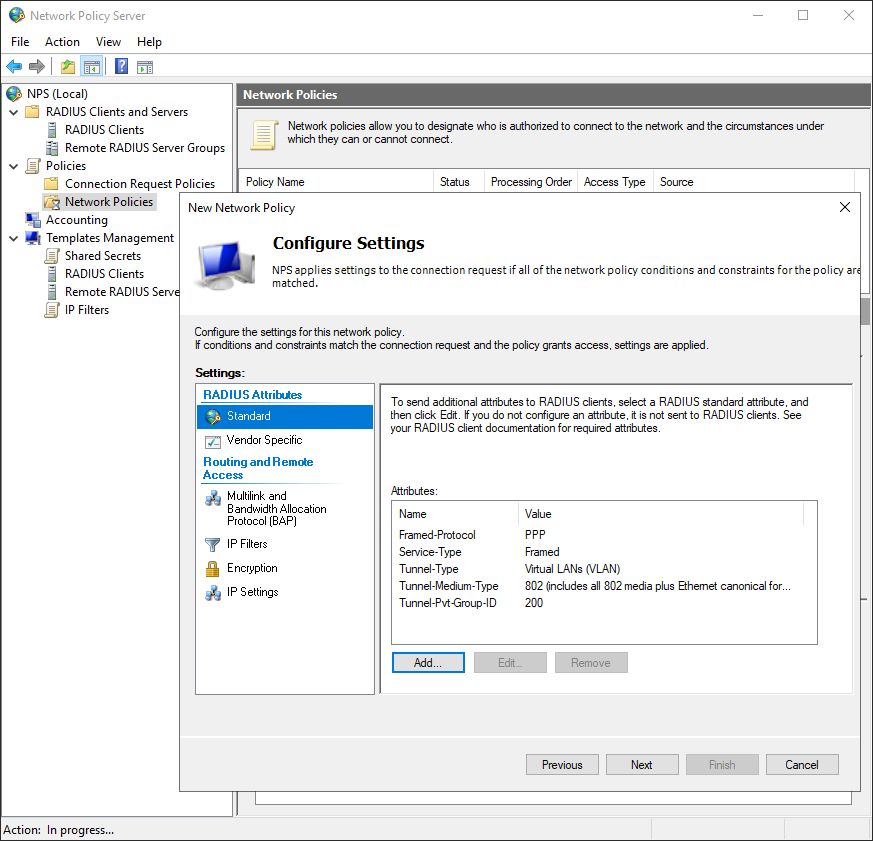Select the Encryption settings entry
This screenshot has height=841, width=873.
(x=285, y=568)
